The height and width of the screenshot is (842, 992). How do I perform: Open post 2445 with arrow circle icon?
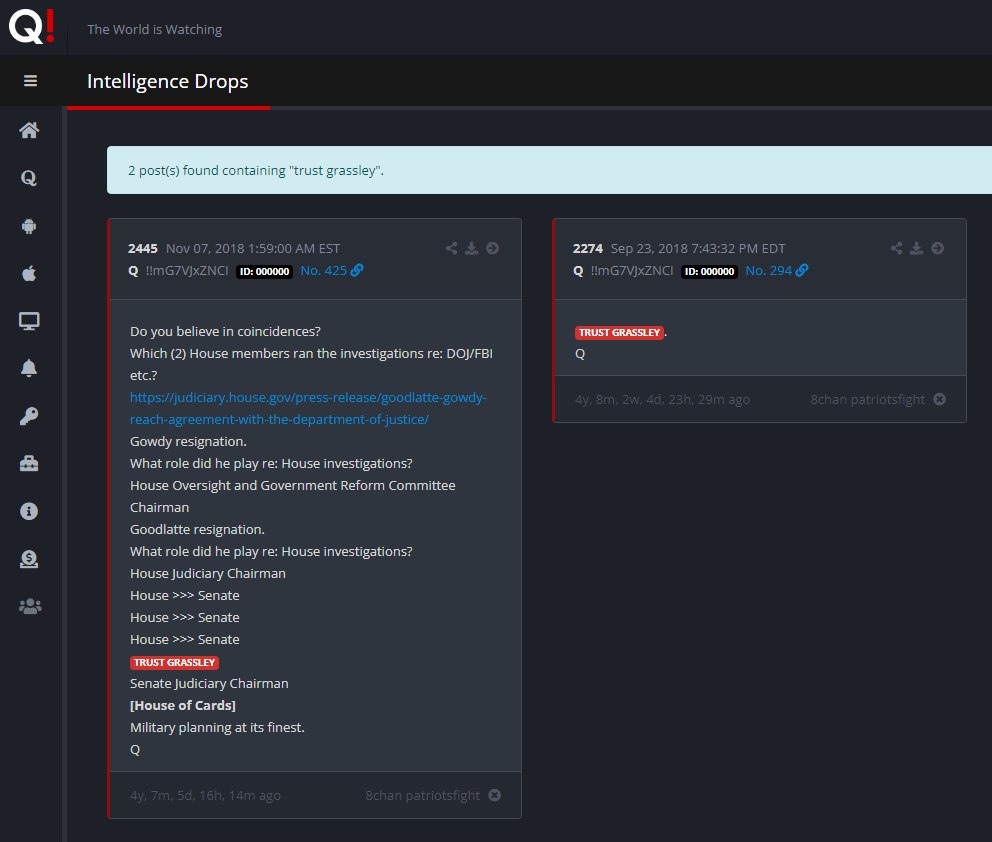point(492,248)
